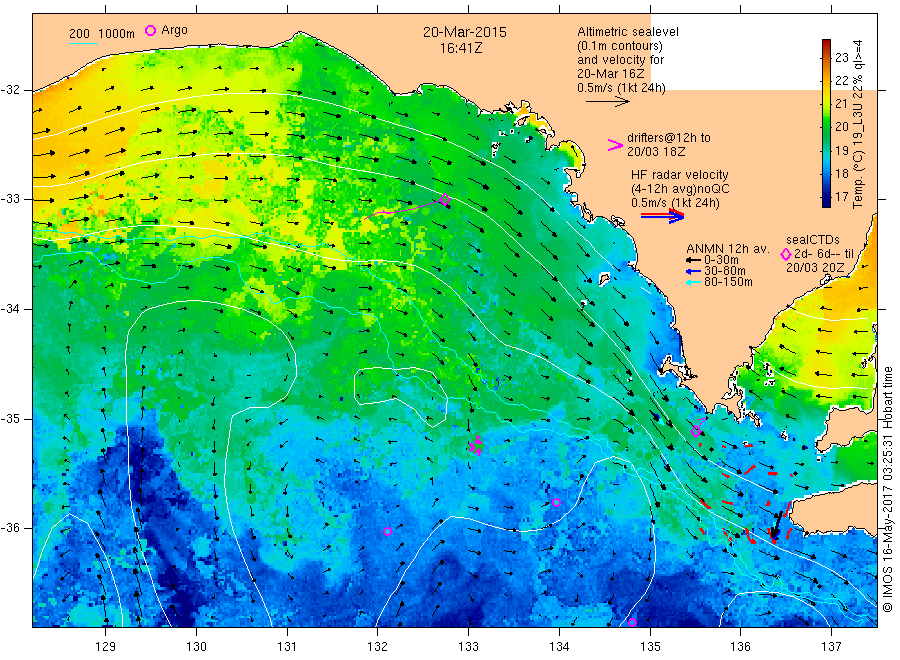
Task: Click the blue ANMN 30-80m arrow legend
Action: pos(693,271)
